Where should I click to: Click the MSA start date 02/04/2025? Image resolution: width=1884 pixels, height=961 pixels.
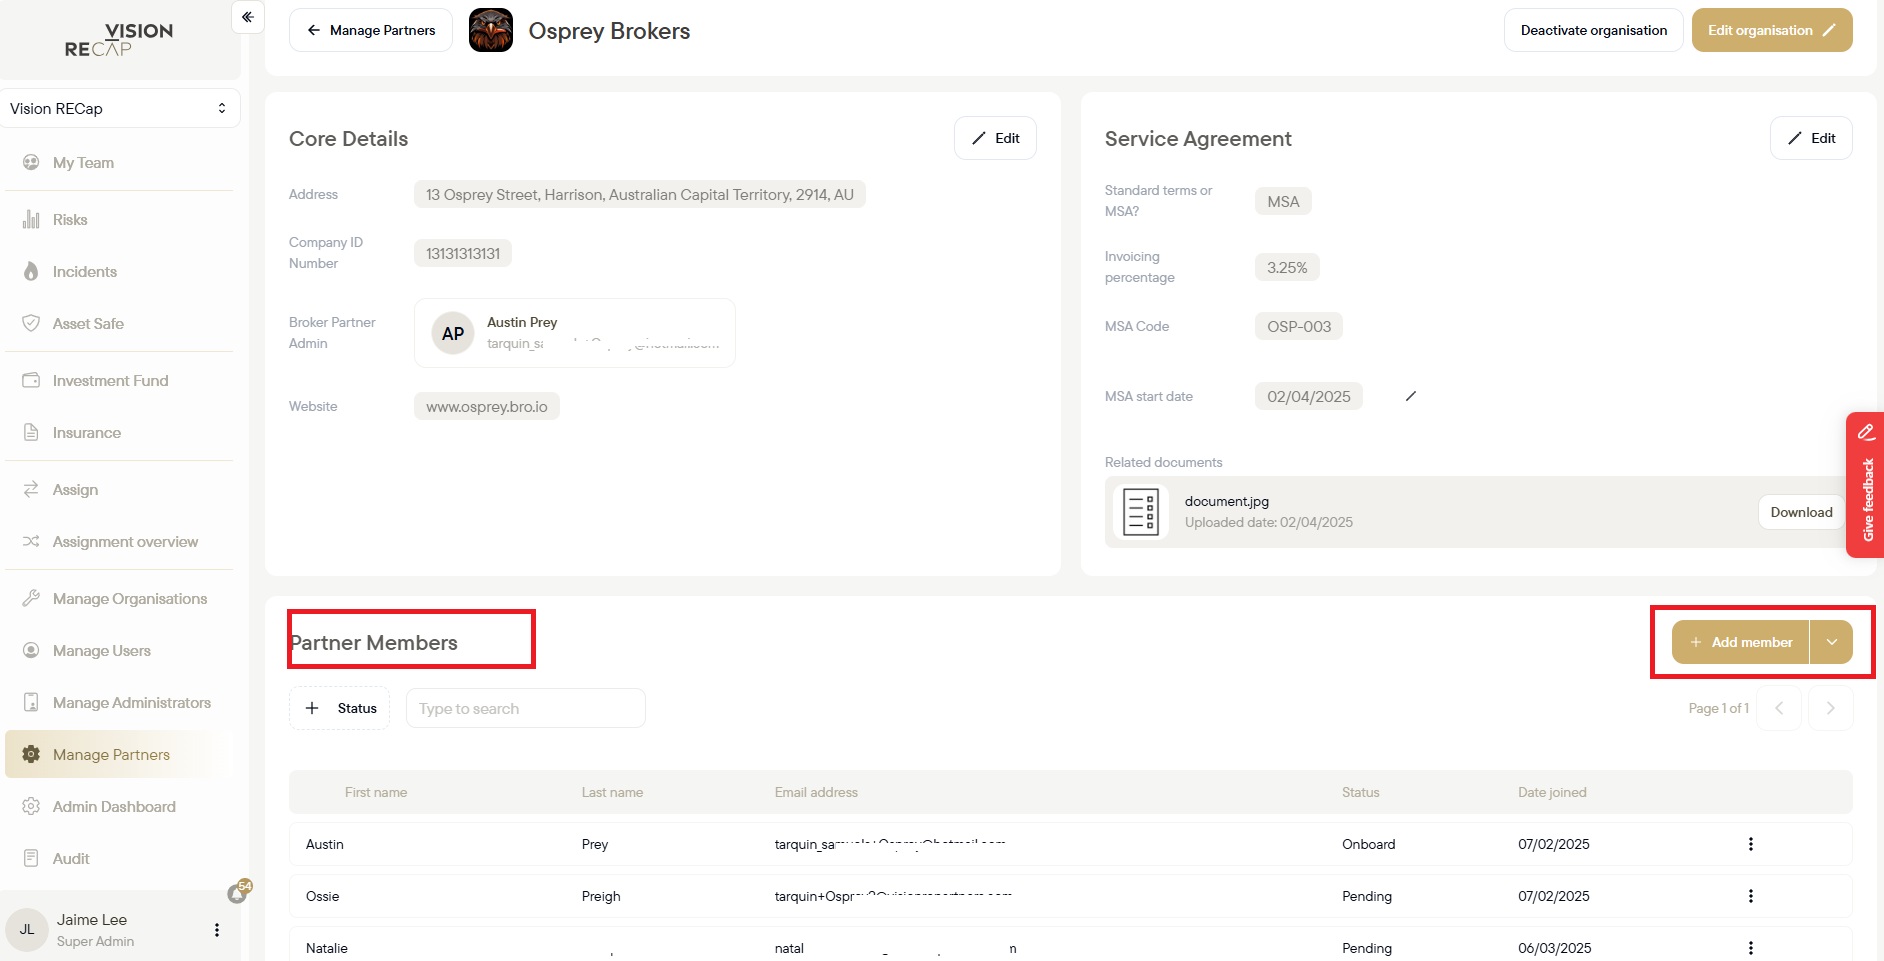coord(1309,396)
